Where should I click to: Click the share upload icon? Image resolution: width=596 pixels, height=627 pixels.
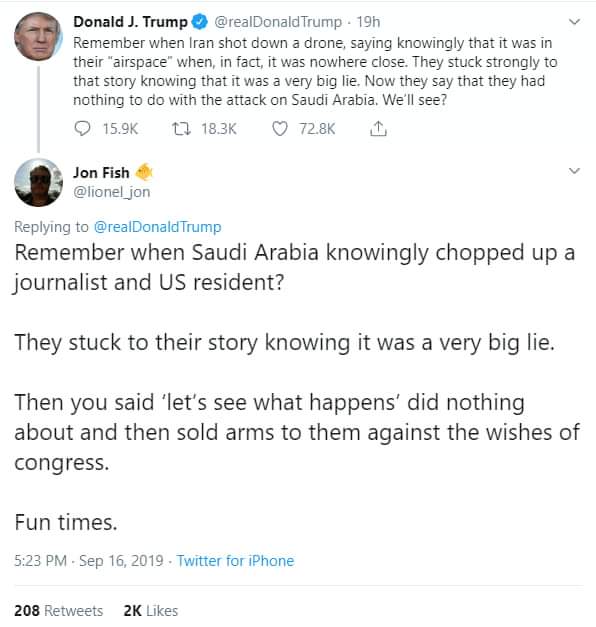378,128
